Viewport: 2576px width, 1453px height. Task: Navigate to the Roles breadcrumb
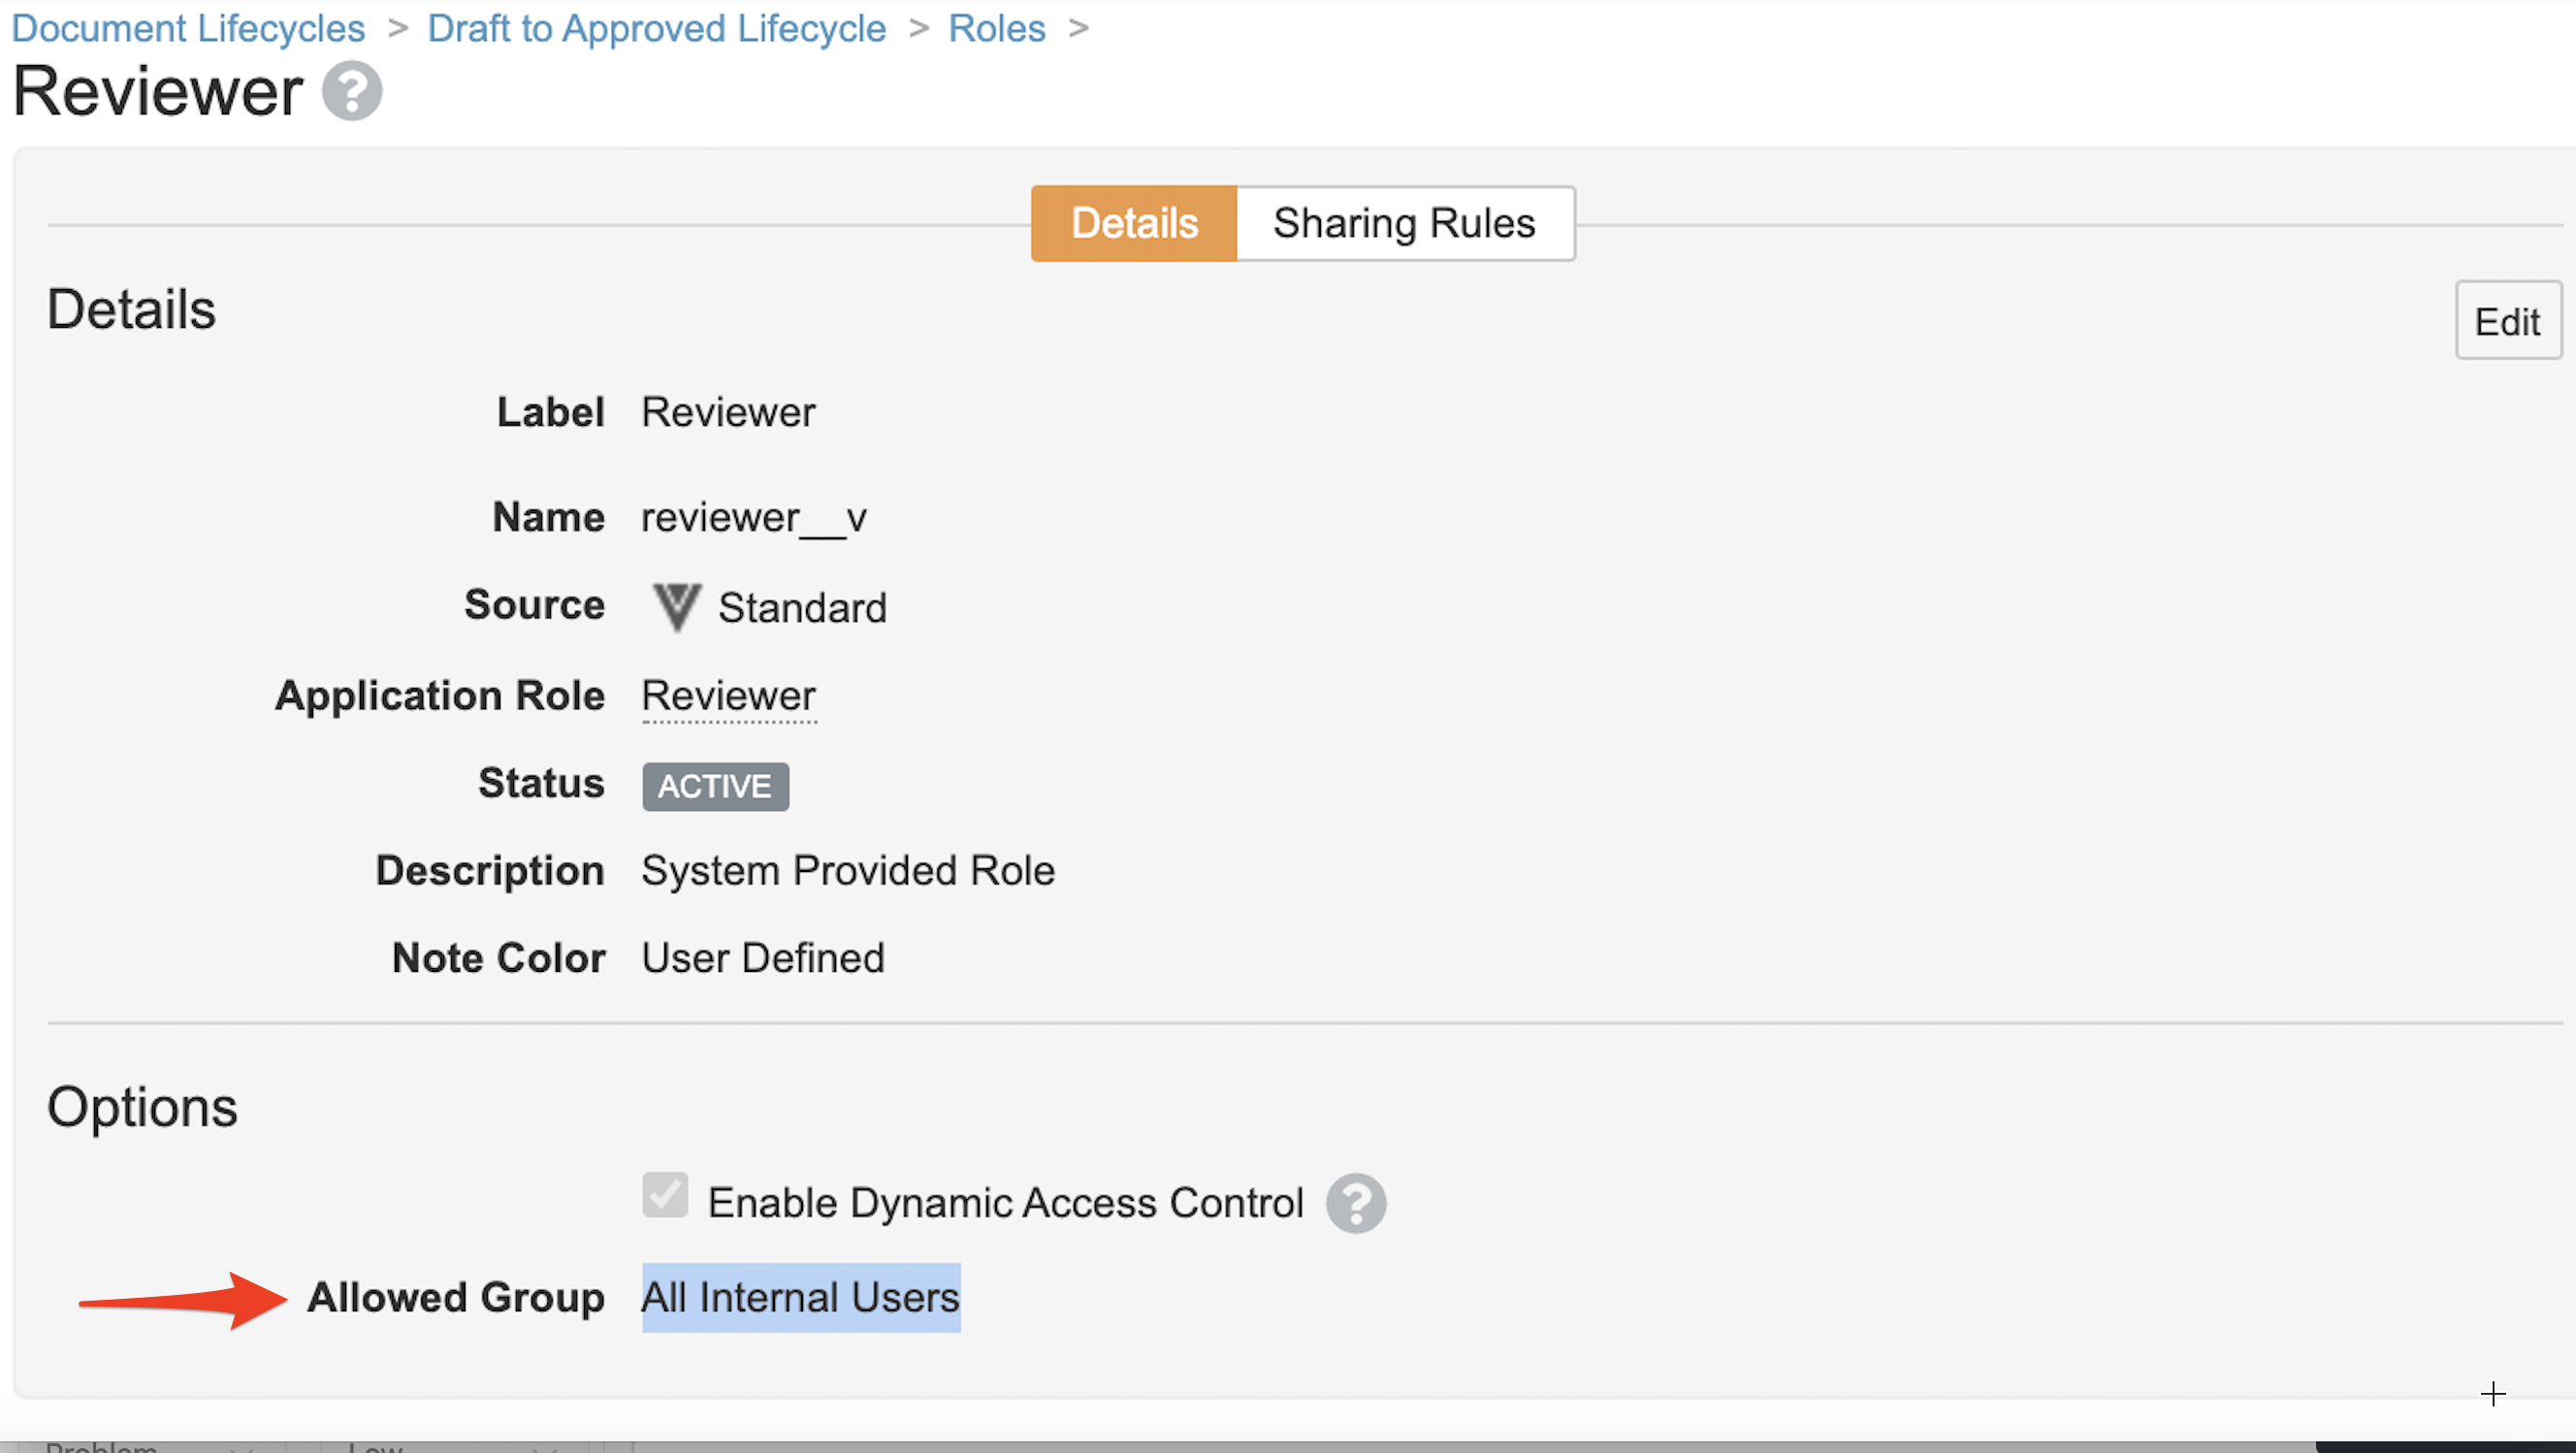[996, 28]
